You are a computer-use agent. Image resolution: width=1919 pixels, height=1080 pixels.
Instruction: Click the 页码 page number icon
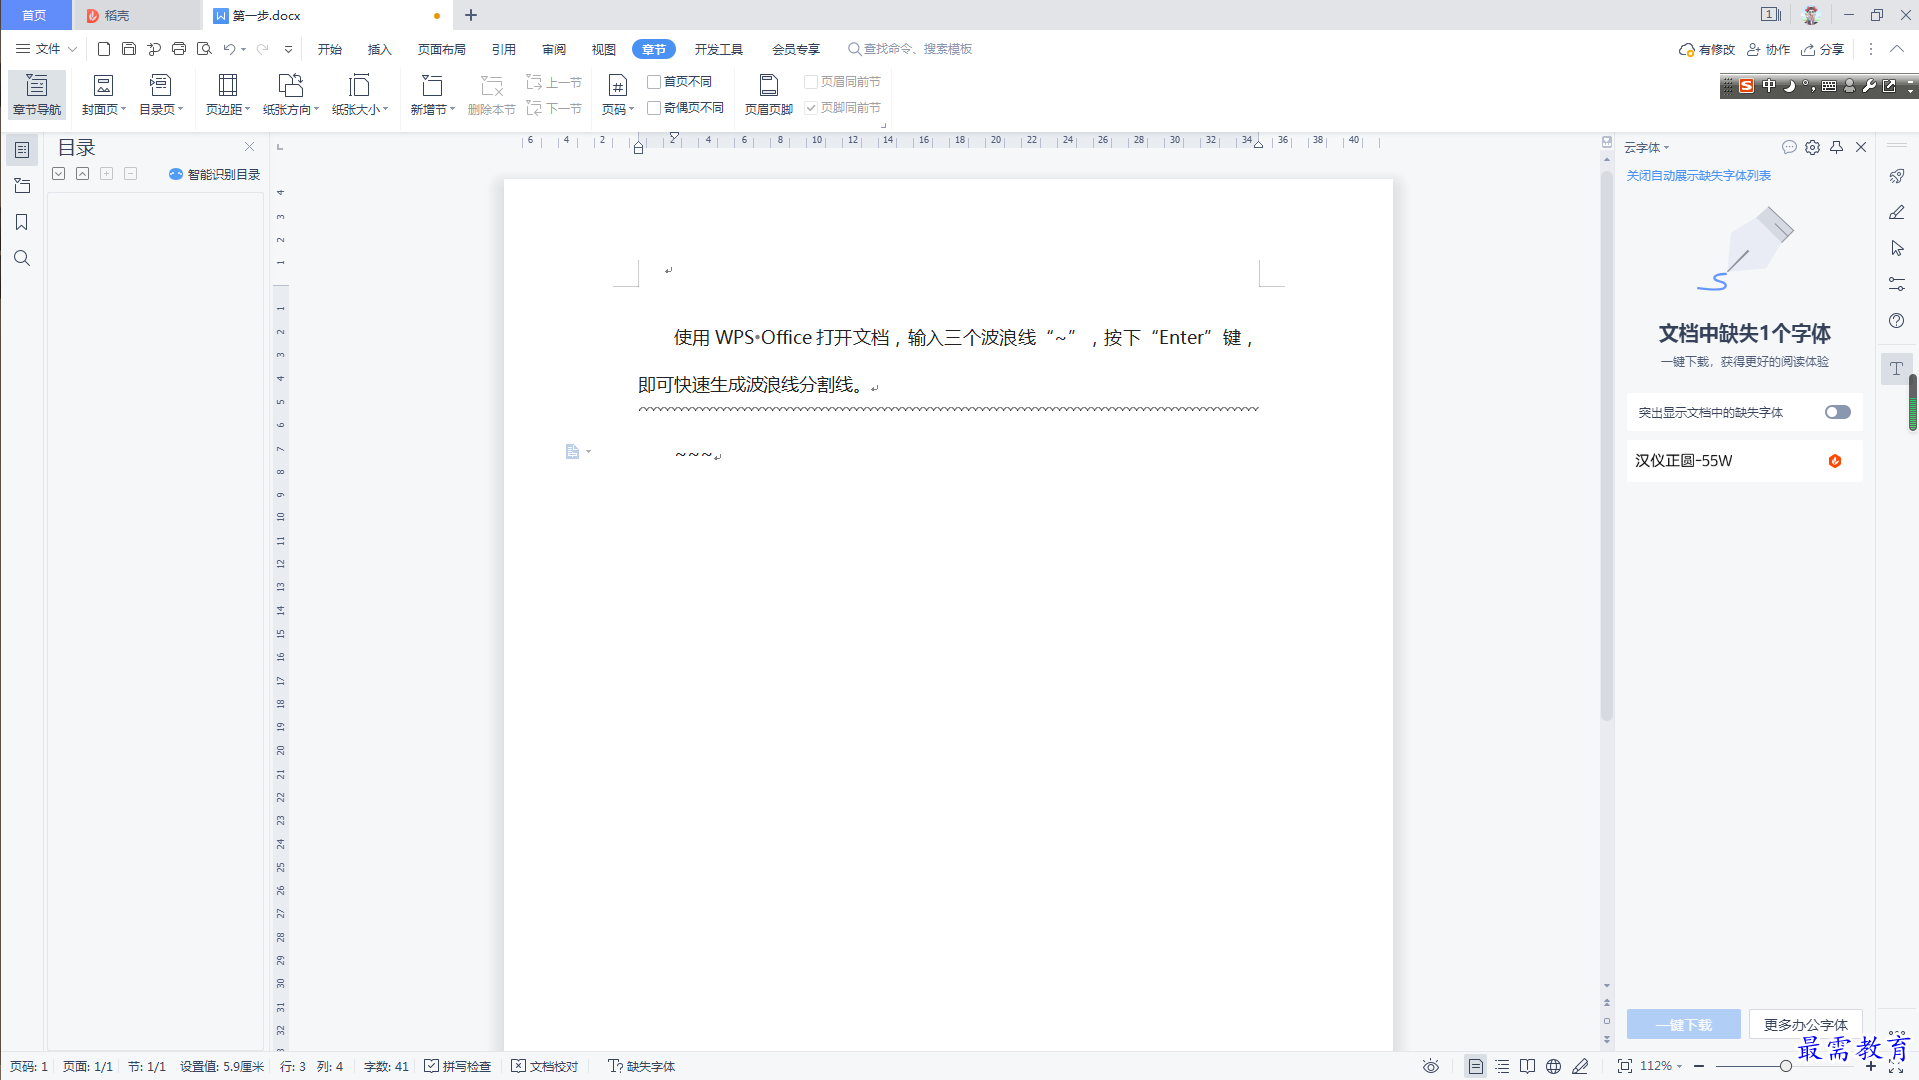(618, 86)
